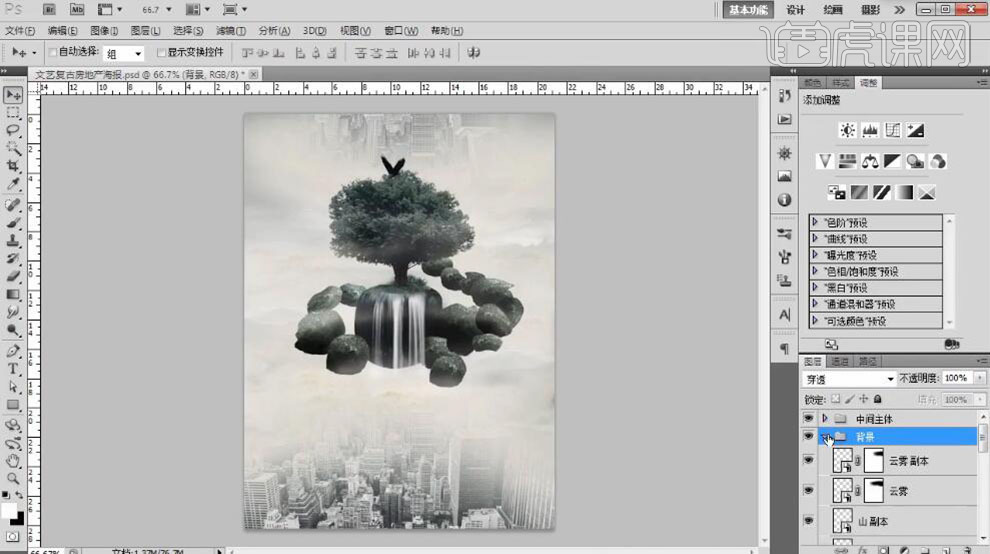Expand the 中间主体 layer group
This screenshot has height=554, width=990.
click(825, 418)
